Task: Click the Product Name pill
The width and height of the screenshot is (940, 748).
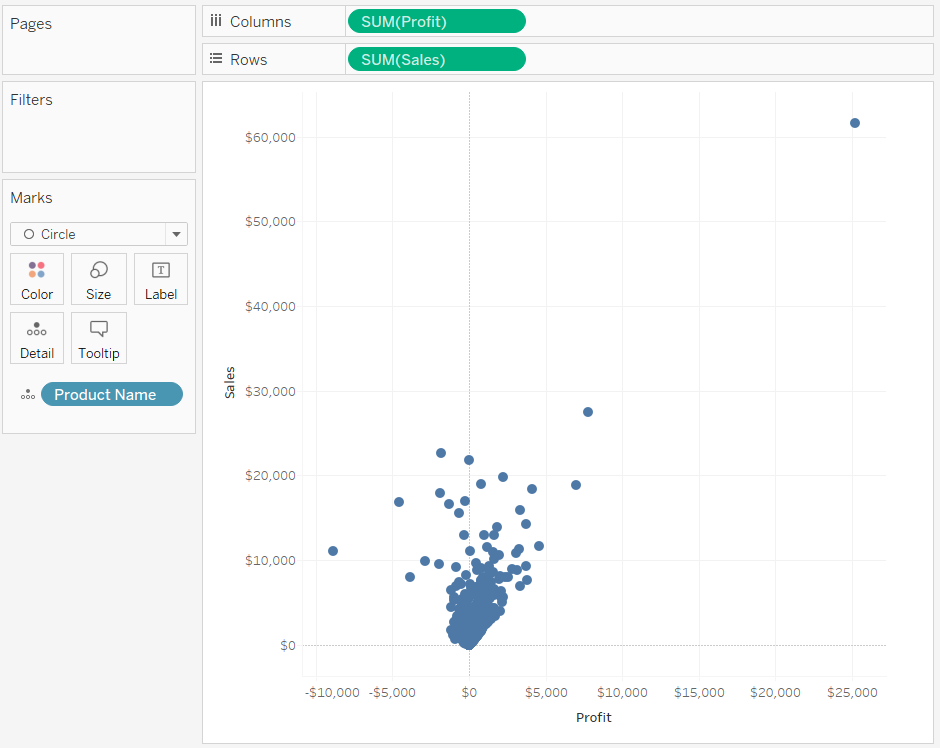Action: coord(112,394)
